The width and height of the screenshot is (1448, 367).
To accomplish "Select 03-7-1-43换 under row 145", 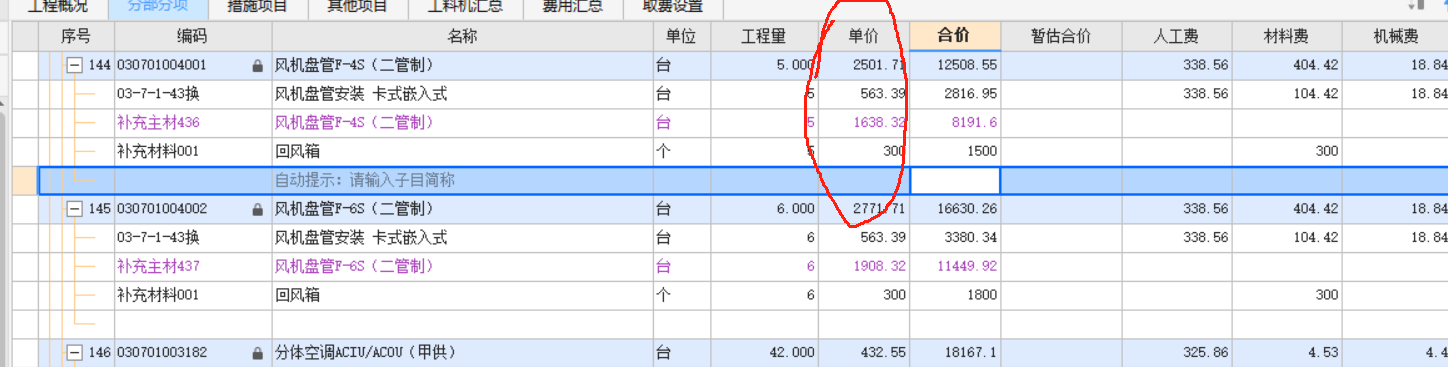I will (158, 238).
